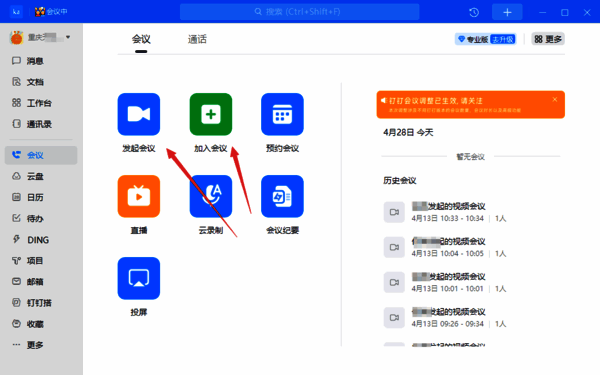The width and height of the screenshot is (600, 375).
Task: Open the history clock icon in title bar
Action: 474,12
